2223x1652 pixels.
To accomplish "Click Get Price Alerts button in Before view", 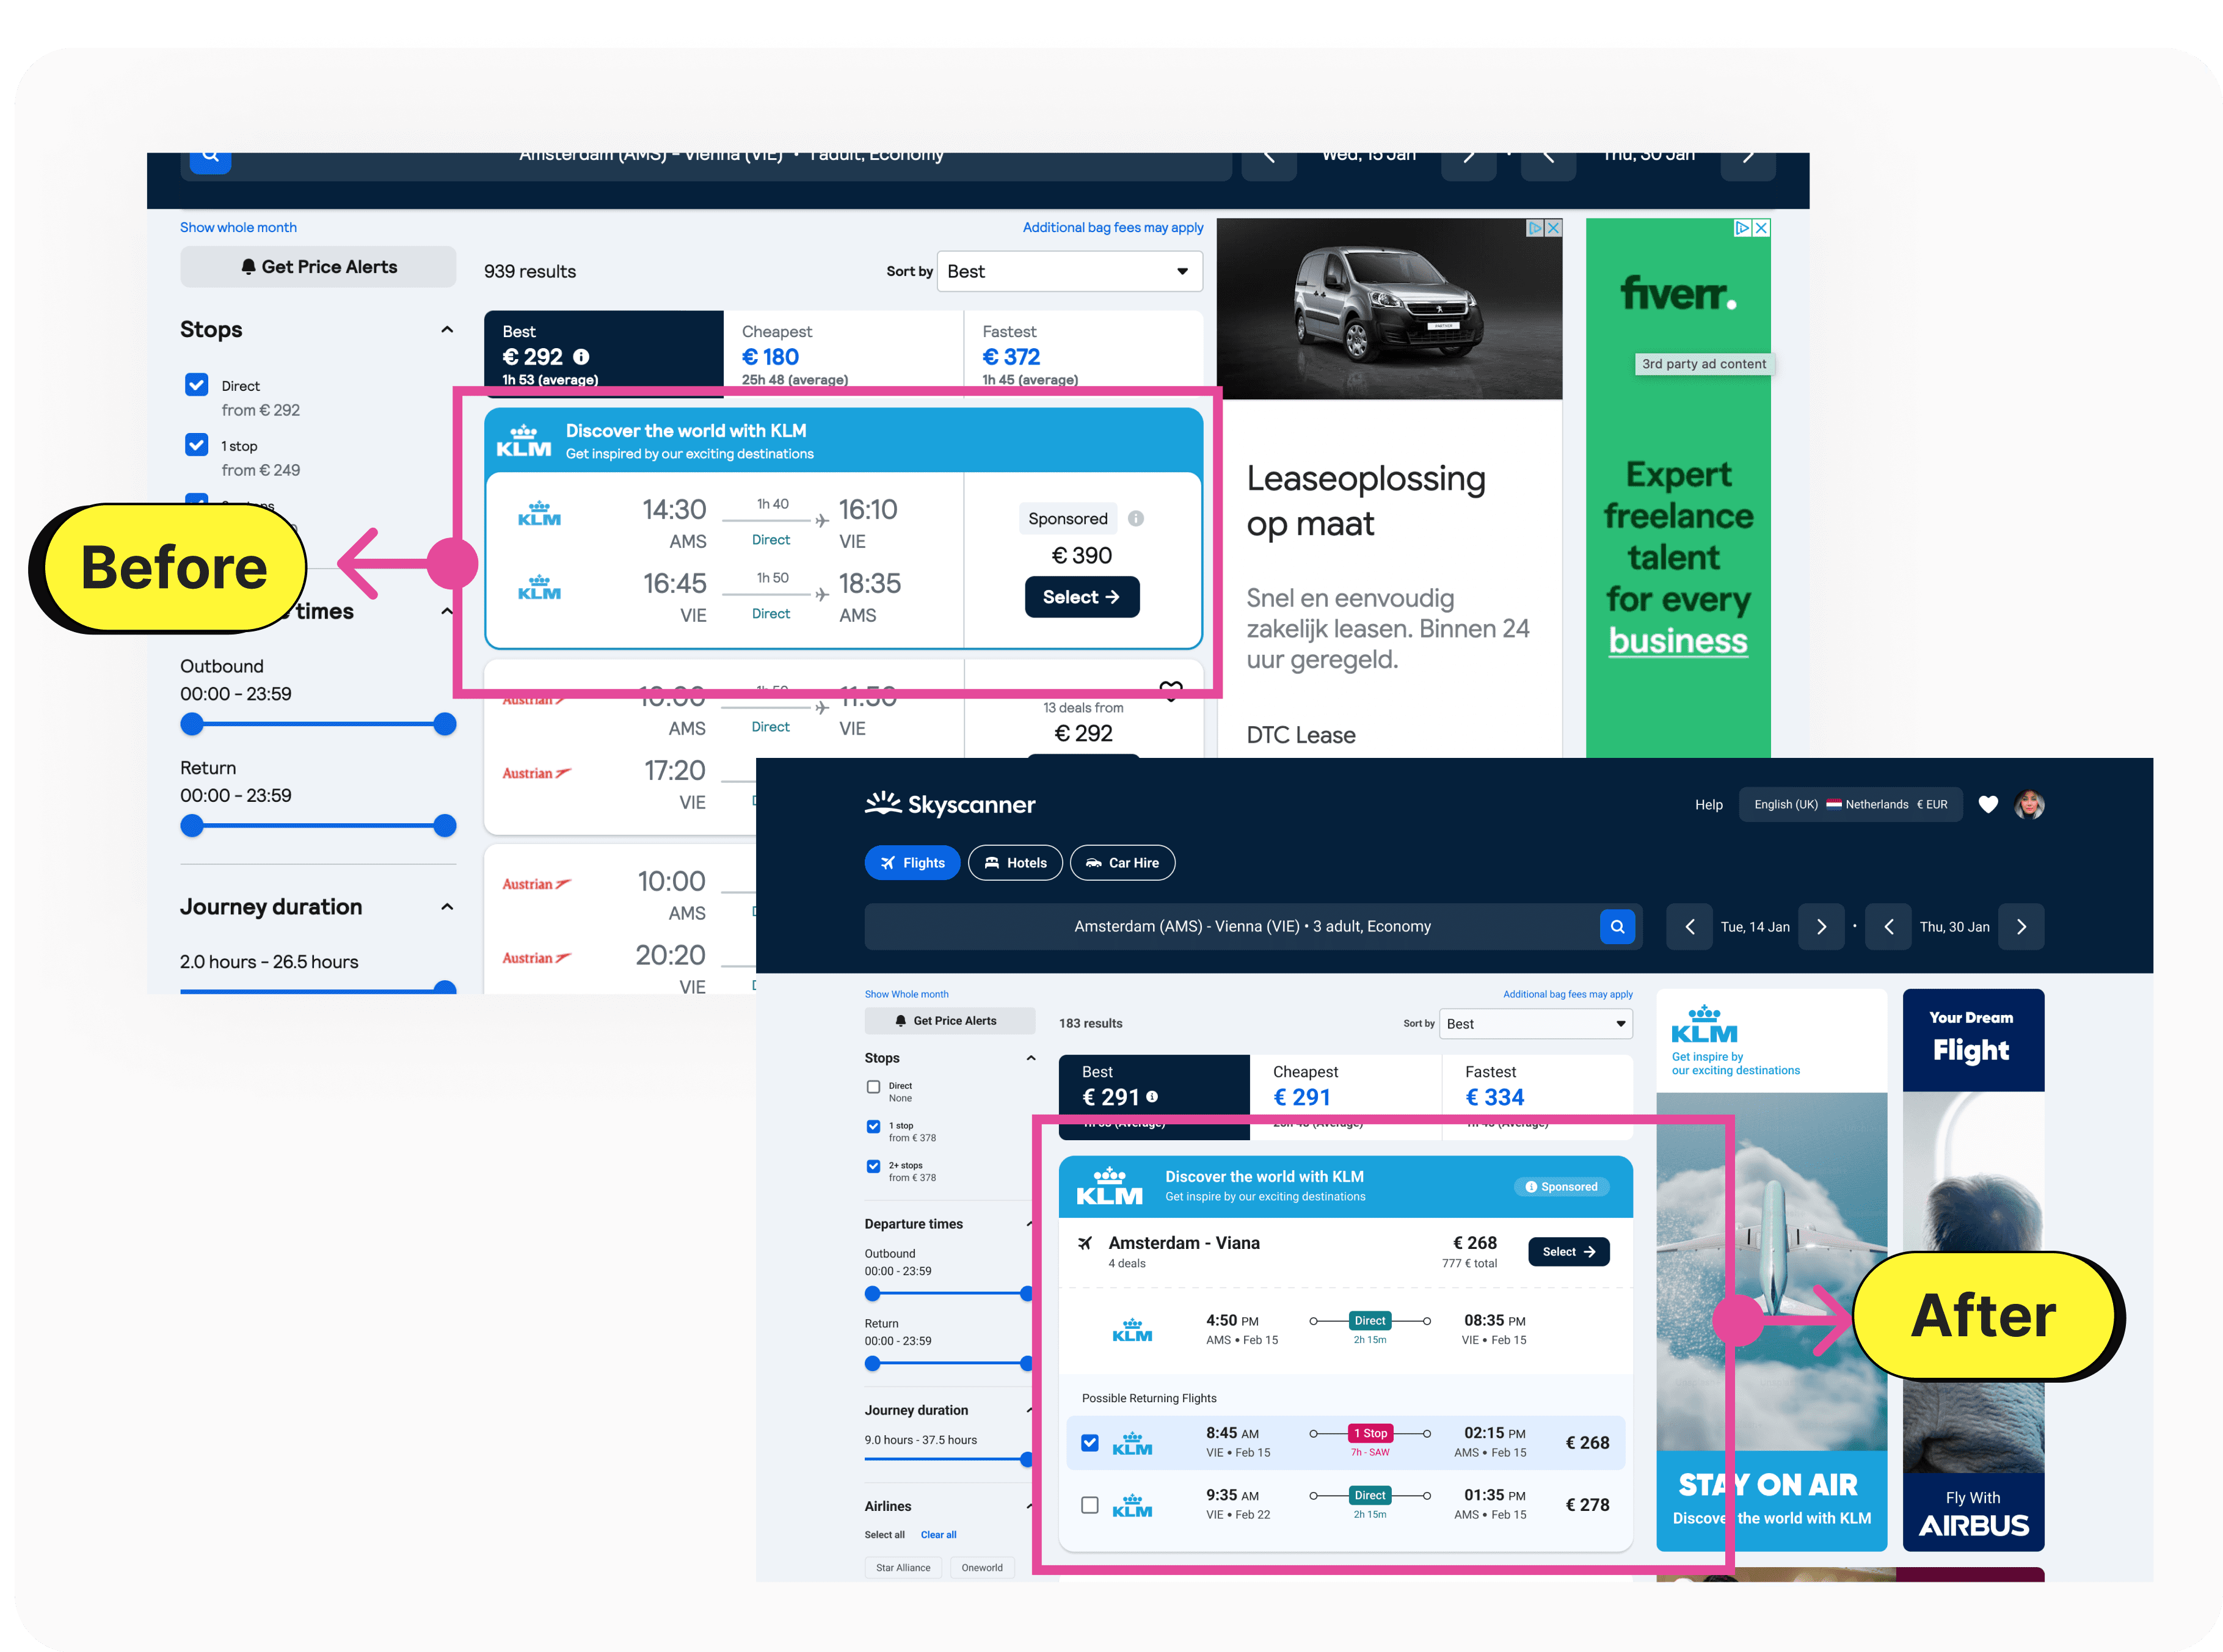I will coord(318,267).
